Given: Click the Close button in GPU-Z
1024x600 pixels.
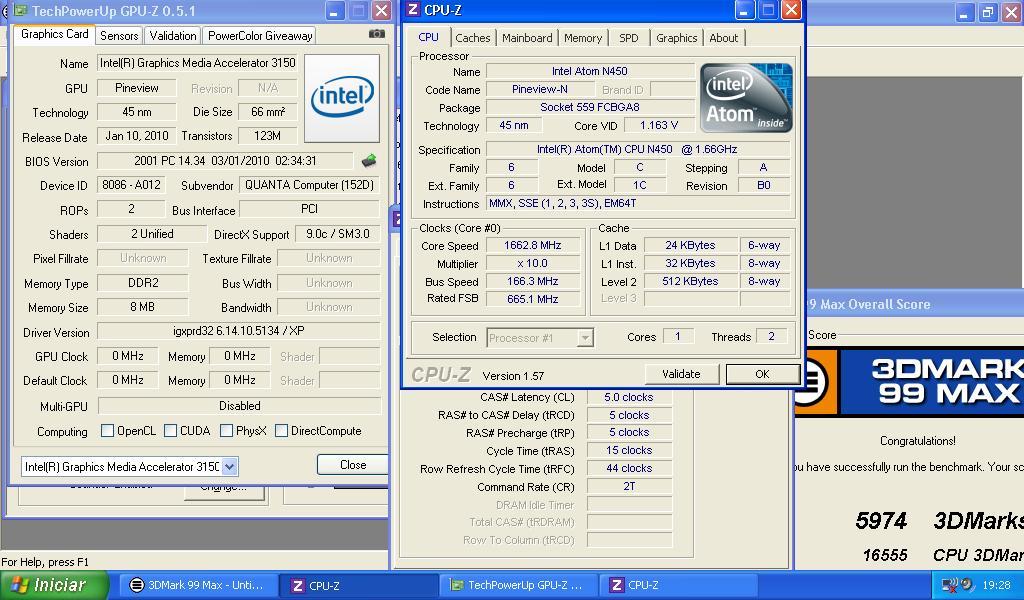Looking at the screenshot, I should 353,465.
